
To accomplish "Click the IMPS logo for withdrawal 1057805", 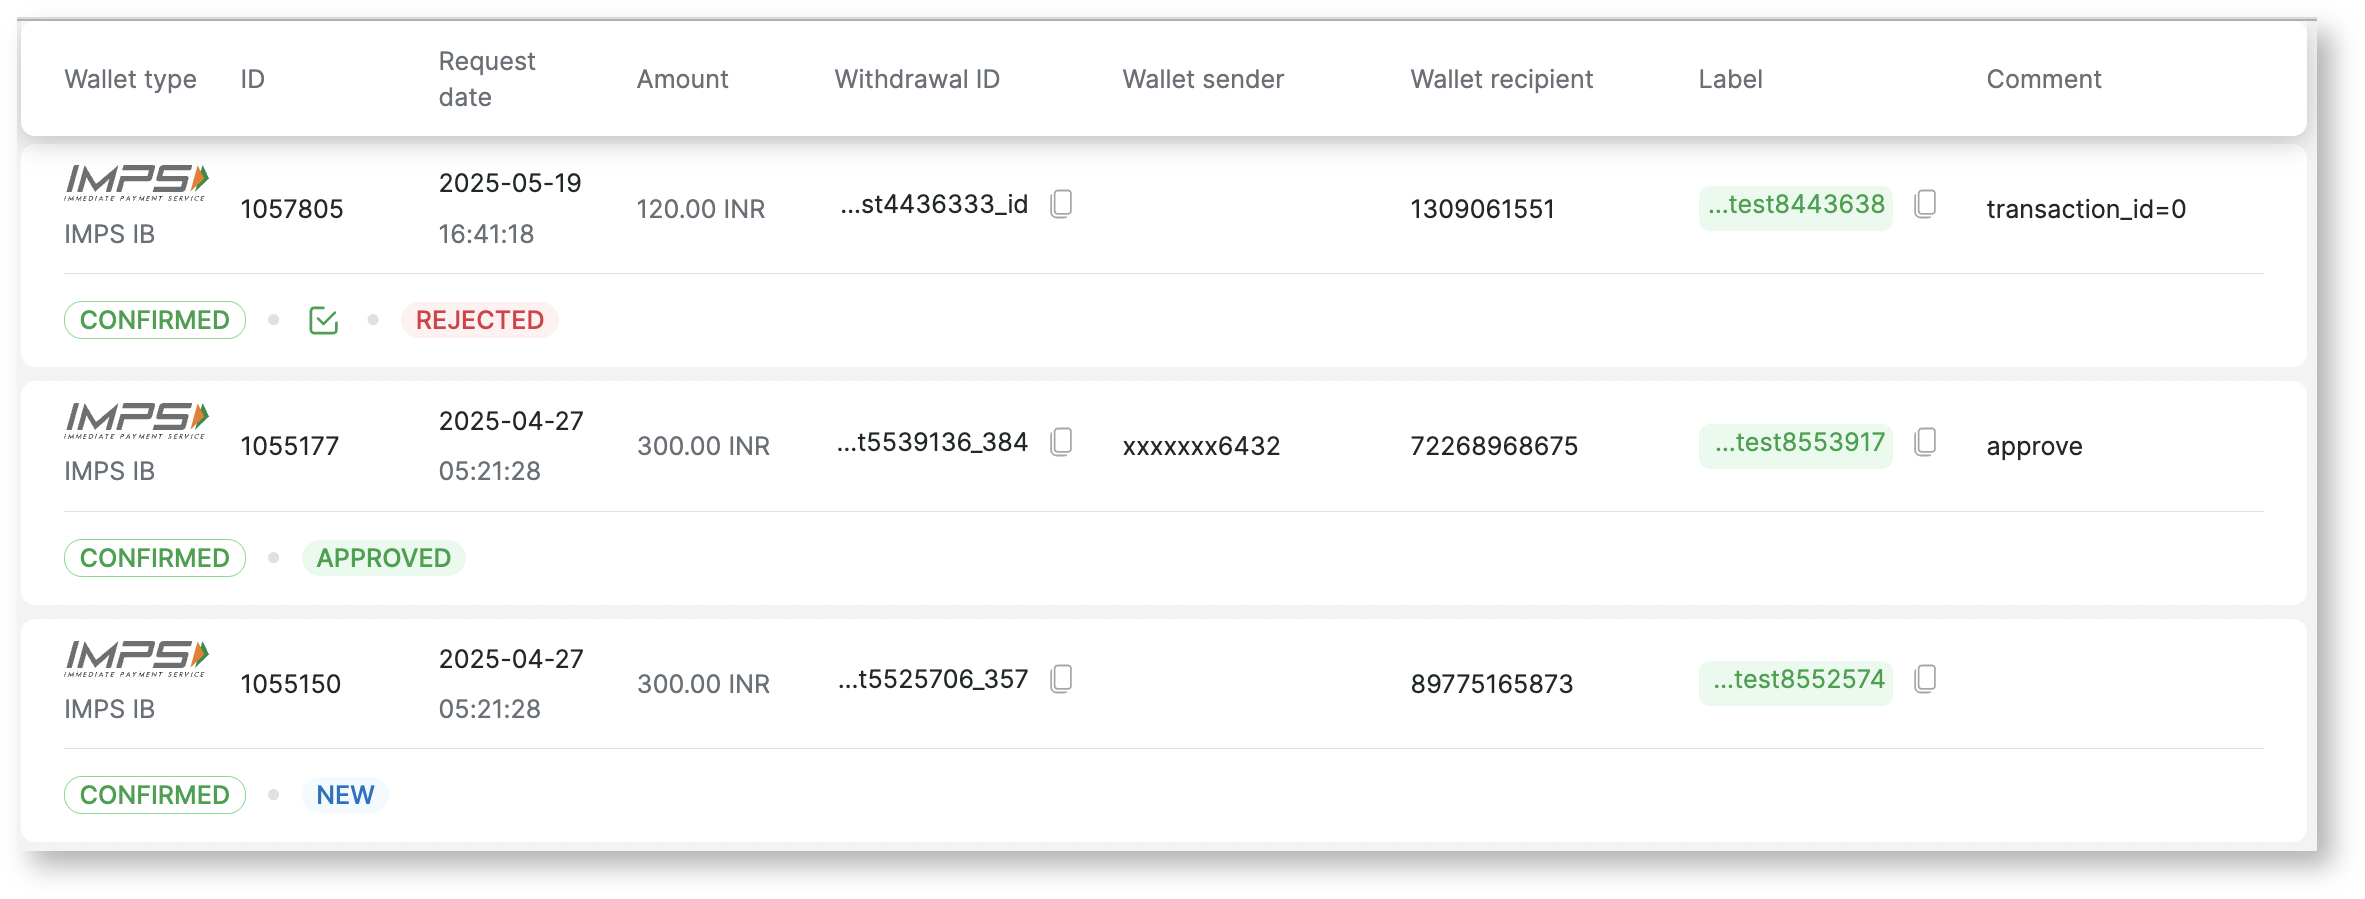I will 136,182.
